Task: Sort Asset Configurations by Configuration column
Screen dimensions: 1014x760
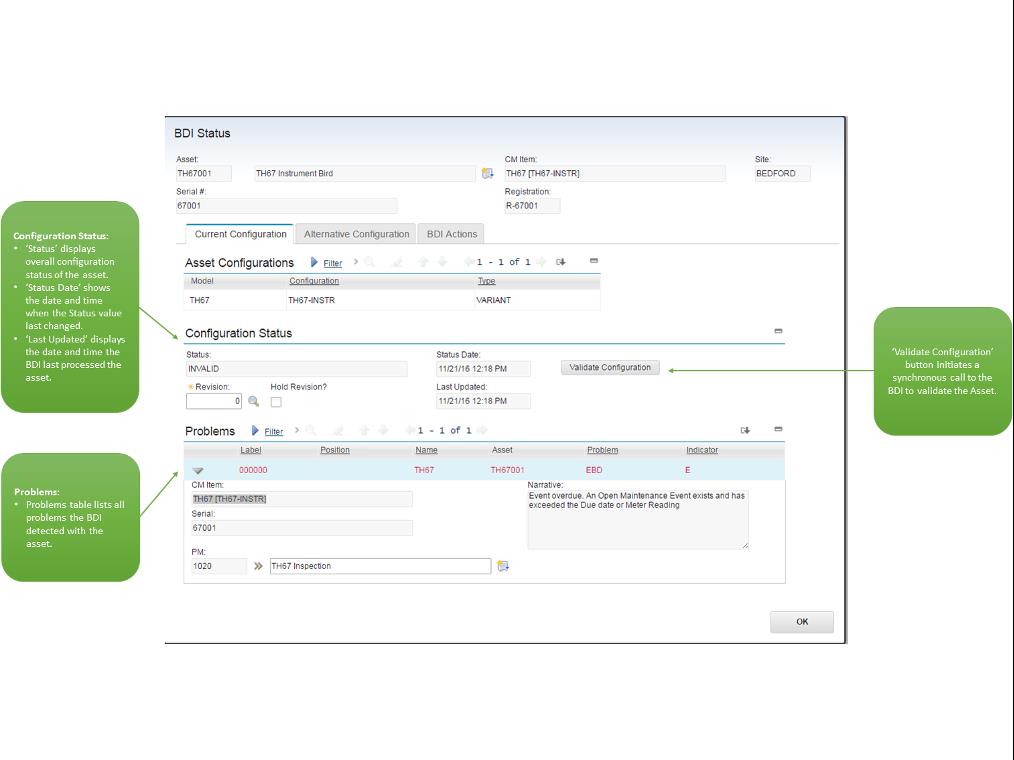Action: [x=314, y=281]
